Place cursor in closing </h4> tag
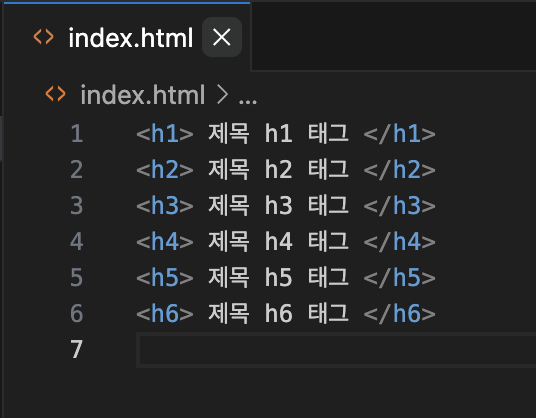Image resolution: width=536 pixels, height=418 pixels. pyautogui.click(x=399, y=241)
